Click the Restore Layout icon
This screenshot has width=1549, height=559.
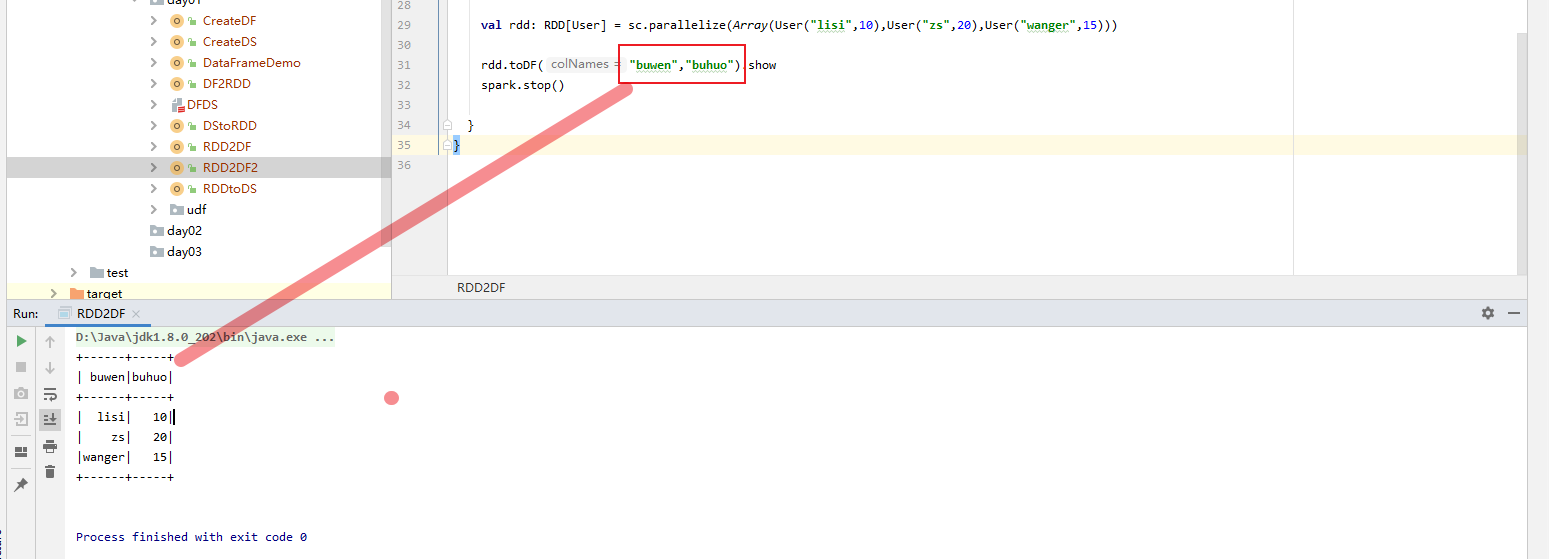pos(21,452)
